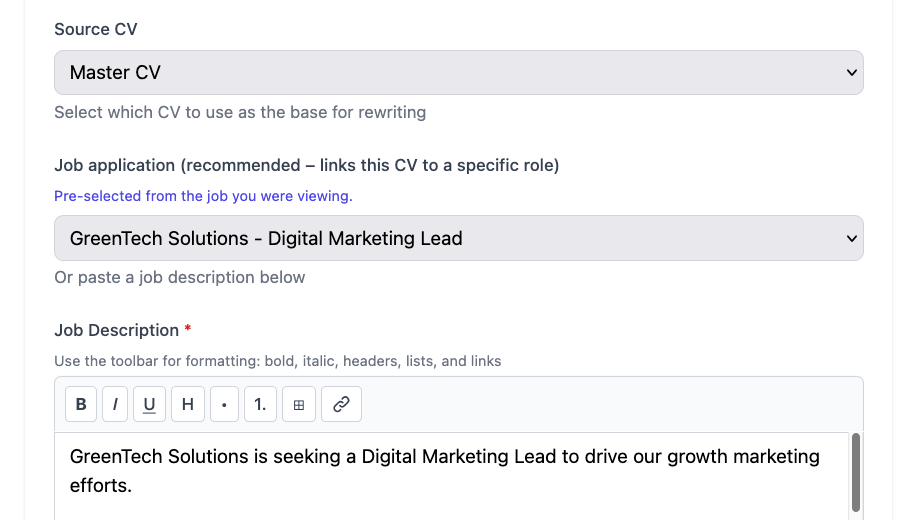Insert a header using H button
Image resolution: width=921 pixels, height=520 pixels.
click(x=188, y=404)
